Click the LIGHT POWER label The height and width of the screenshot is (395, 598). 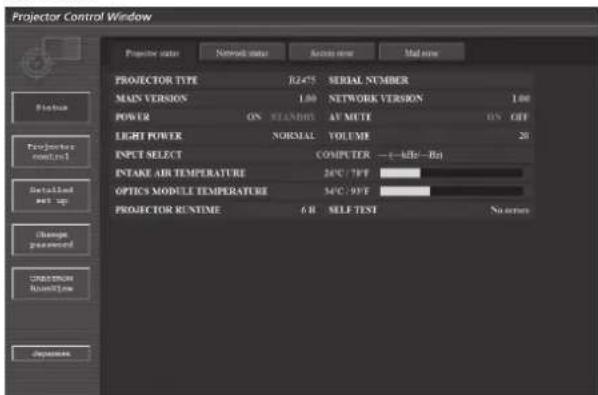click(148, 136)
